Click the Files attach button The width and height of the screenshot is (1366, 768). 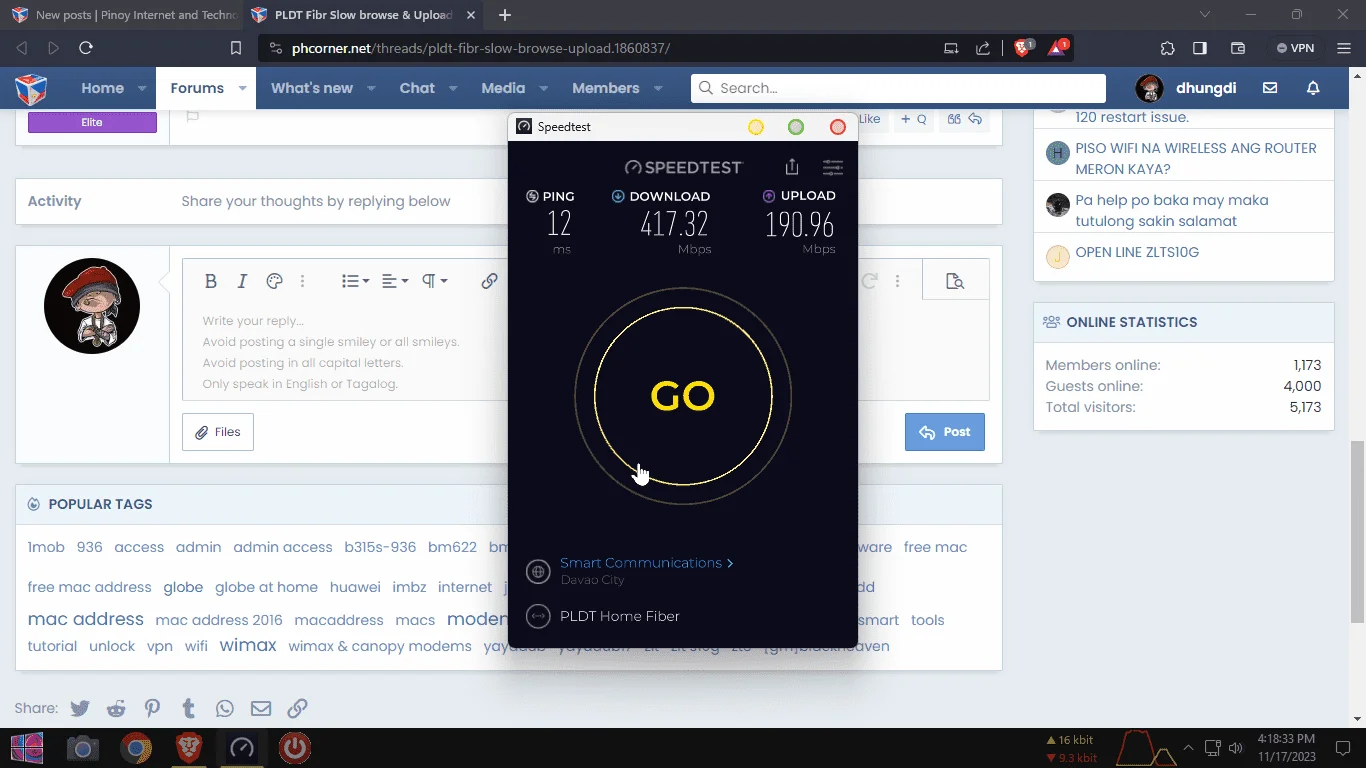coord(218,432)
